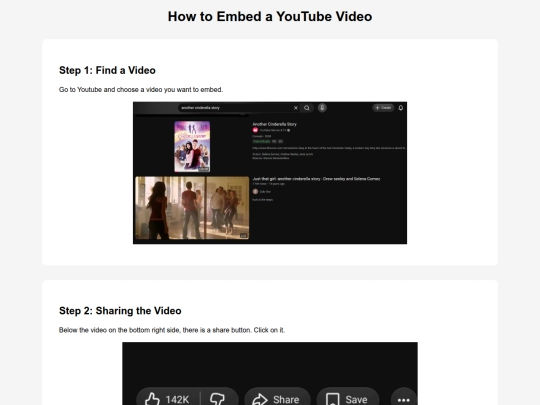Click the 'Just that girl: another cinderella story' title
540x405 pixels.
point(316,179)
